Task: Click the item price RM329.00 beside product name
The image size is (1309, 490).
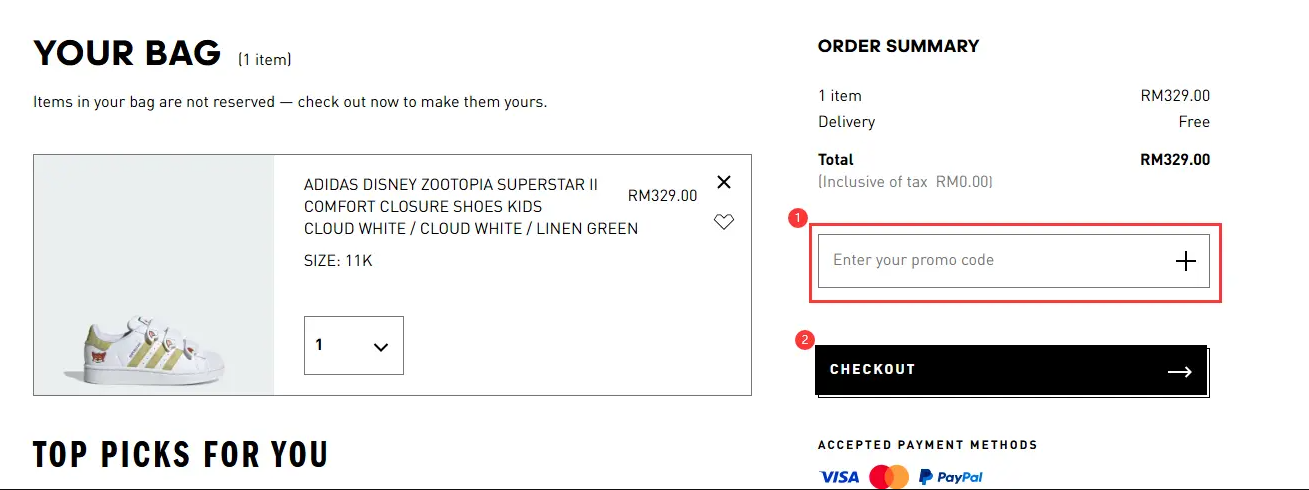Action: click(x=662, y=196)
